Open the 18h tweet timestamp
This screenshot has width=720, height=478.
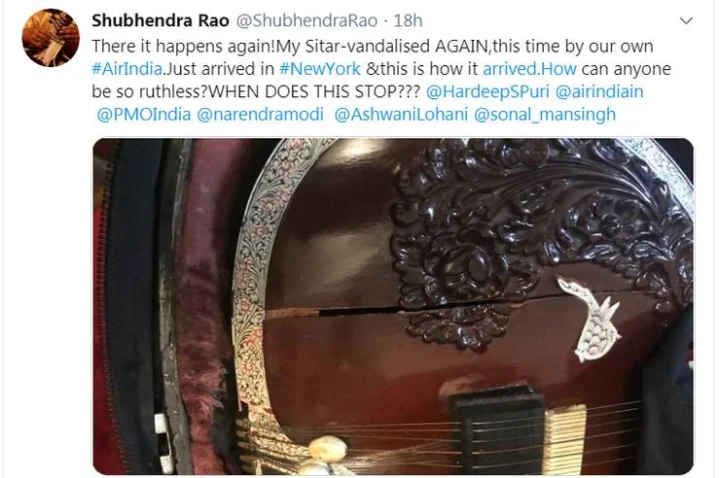(408, 21)
